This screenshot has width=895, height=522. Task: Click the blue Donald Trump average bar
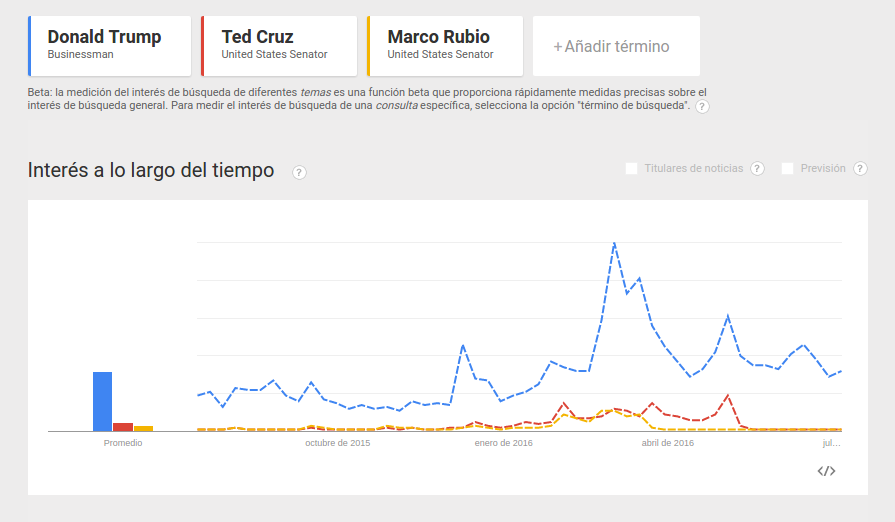tap(103, 402)
